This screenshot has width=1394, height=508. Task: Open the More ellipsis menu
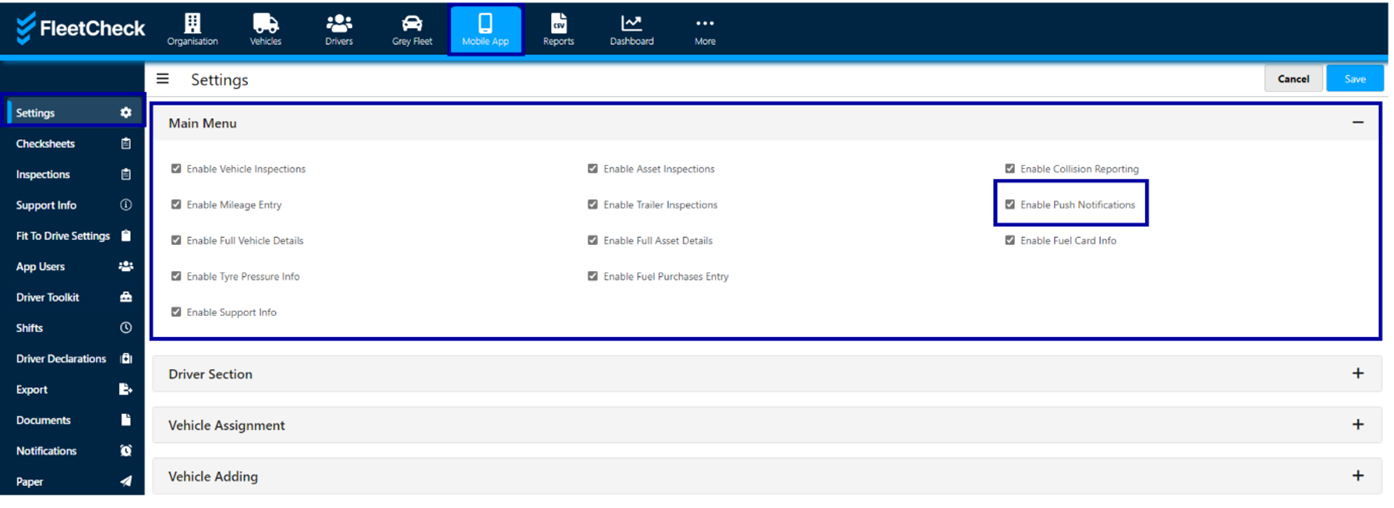tap(705, 24)
